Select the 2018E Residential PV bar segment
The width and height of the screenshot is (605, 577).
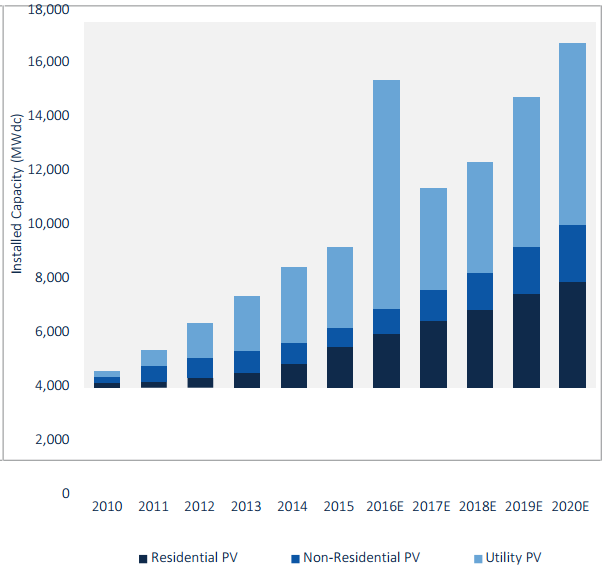pos(480,349)
